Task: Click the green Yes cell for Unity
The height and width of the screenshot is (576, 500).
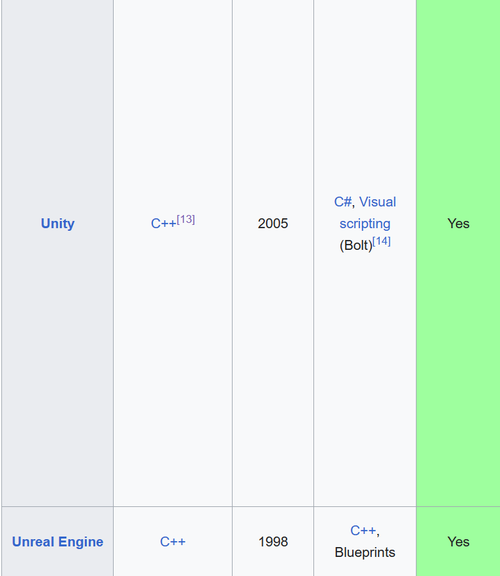Action: pyautogui.click(x=458, y=223)
